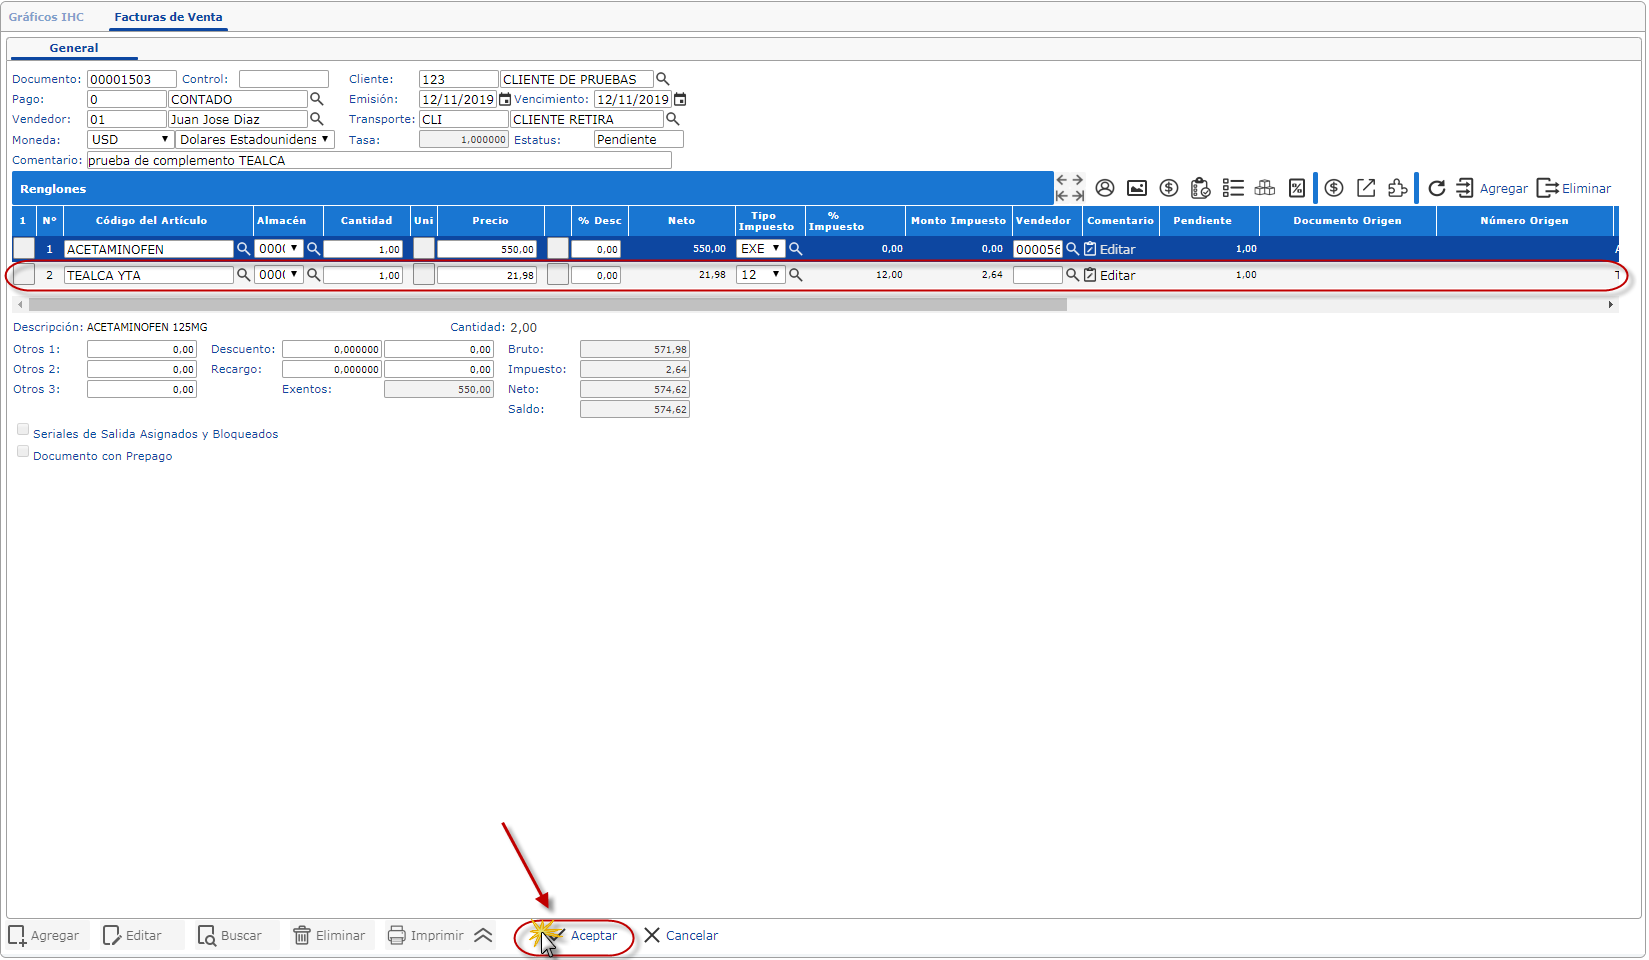
Task: Check the selection box for row 2 TEALCA YTA
Action: point(24,275)
